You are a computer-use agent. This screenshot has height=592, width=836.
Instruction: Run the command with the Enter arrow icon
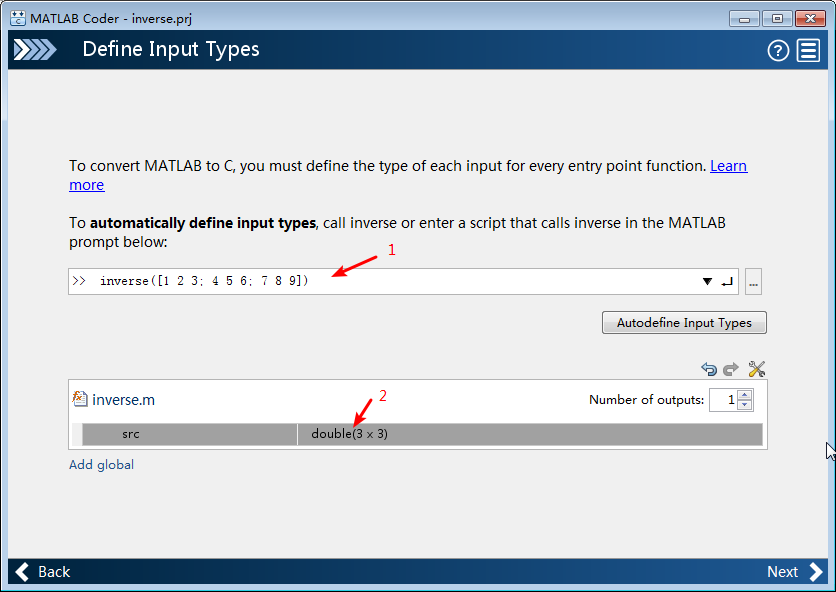(727, 282)
